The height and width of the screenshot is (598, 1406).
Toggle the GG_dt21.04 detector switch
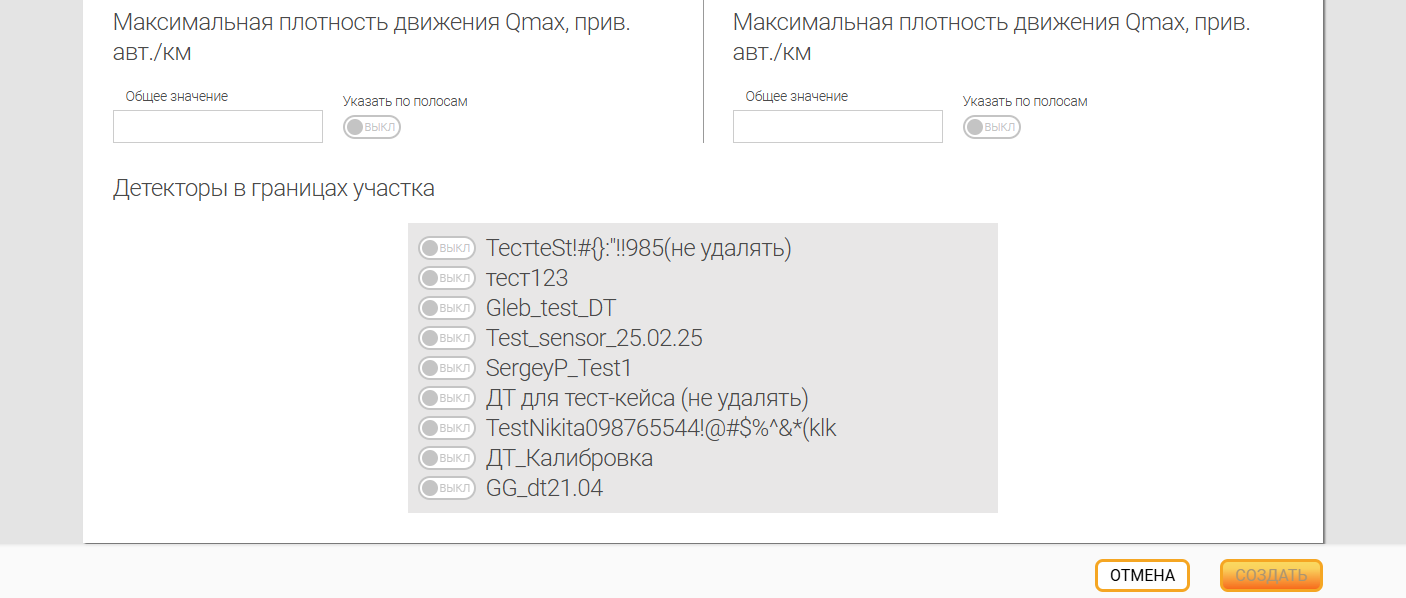(446, 488)
